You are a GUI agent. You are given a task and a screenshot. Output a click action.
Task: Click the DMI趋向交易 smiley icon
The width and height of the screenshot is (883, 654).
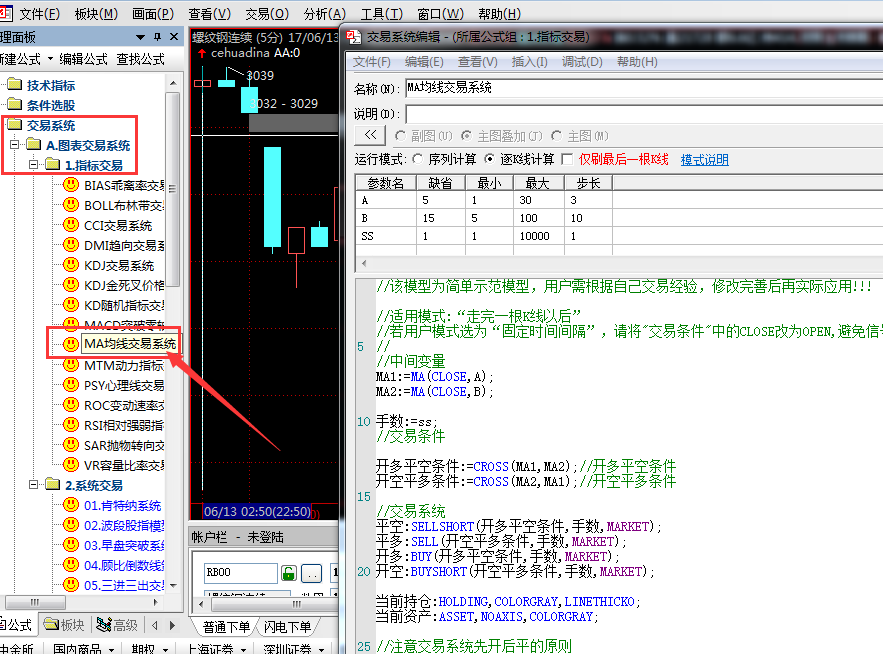[70, 244]
